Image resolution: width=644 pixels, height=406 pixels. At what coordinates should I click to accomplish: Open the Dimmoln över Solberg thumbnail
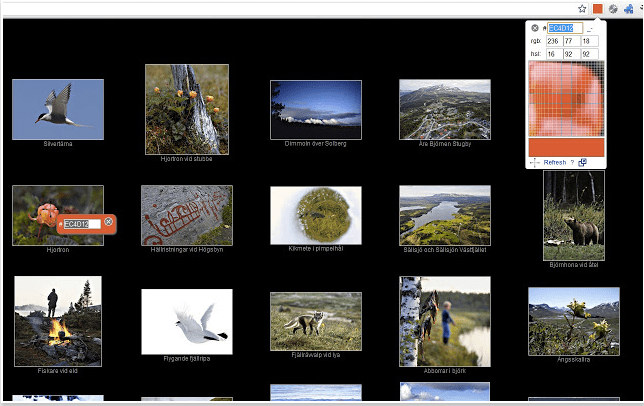(316, 110)
